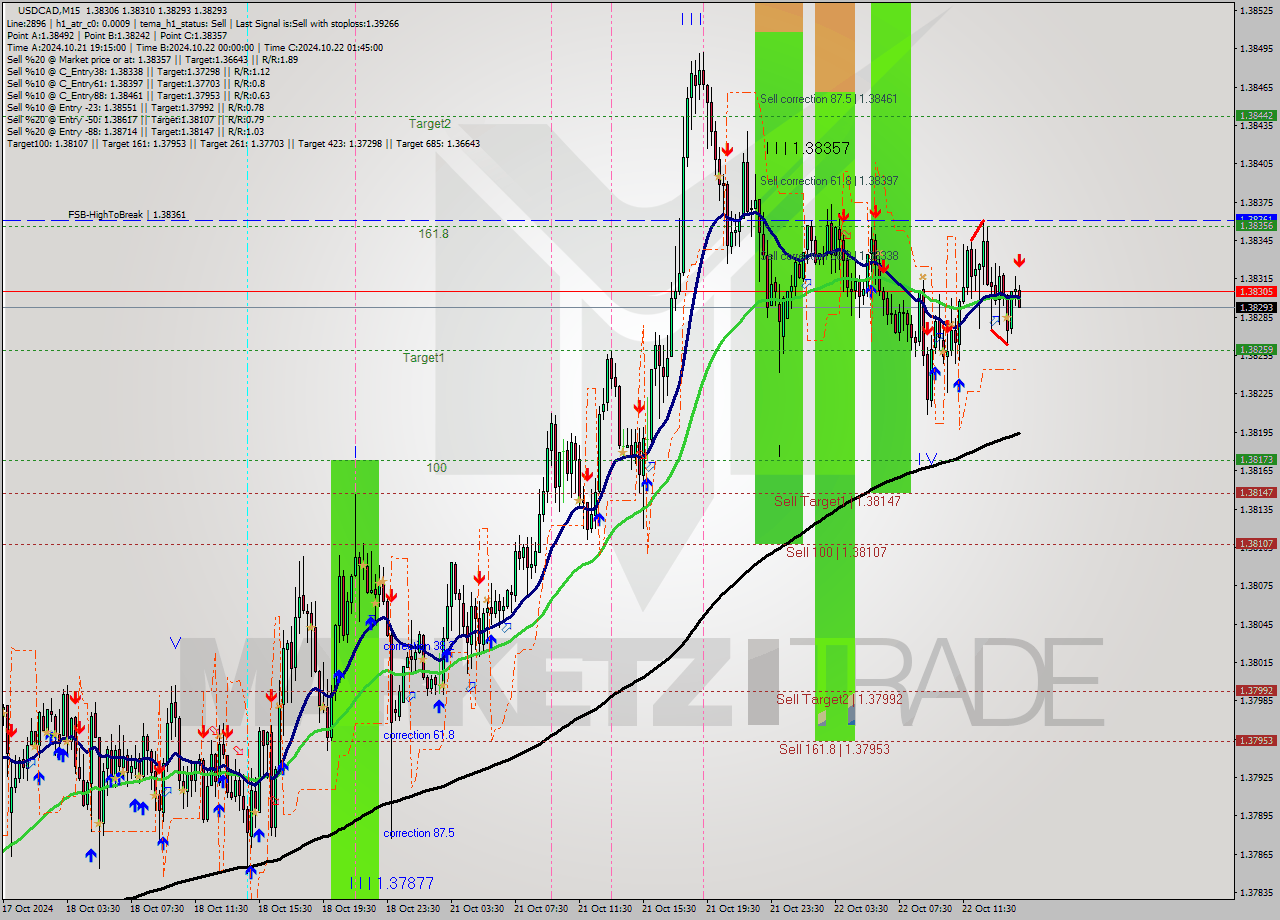Click the 1.38495 price scale value
This screenshot has width=1280, height=920.
1256,48
